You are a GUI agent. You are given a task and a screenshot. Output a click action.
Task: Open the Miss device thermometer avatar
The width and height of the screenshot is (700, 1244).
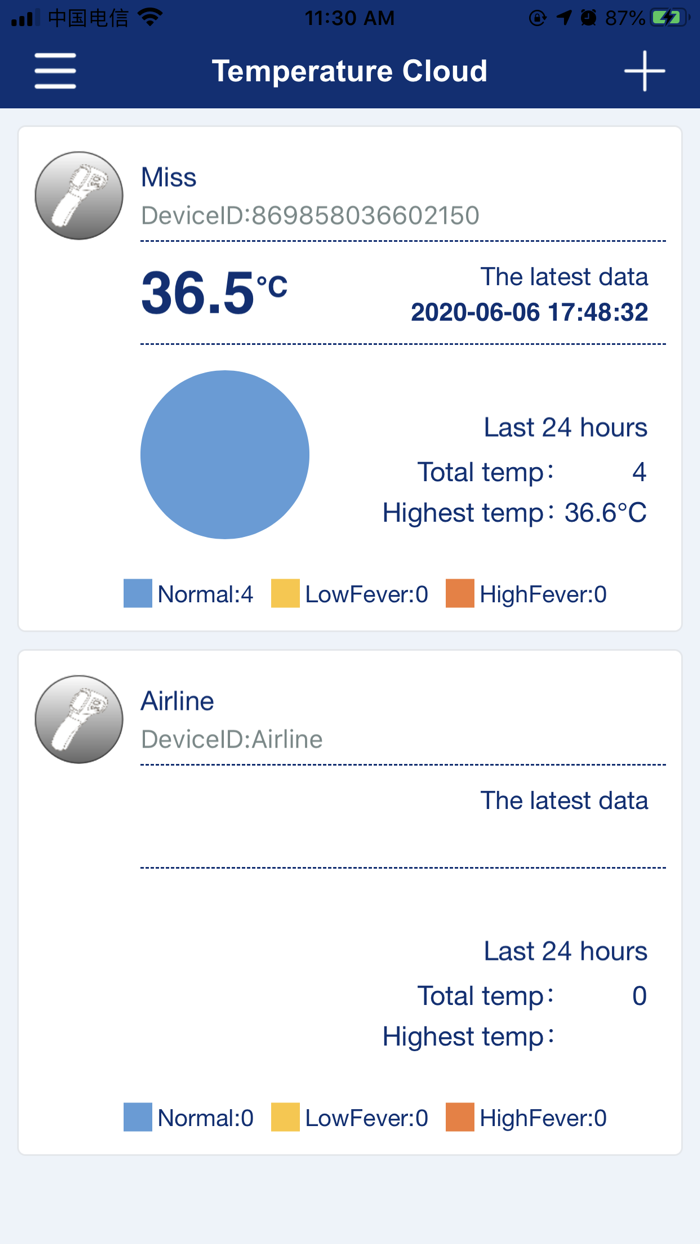click(78, 195)
